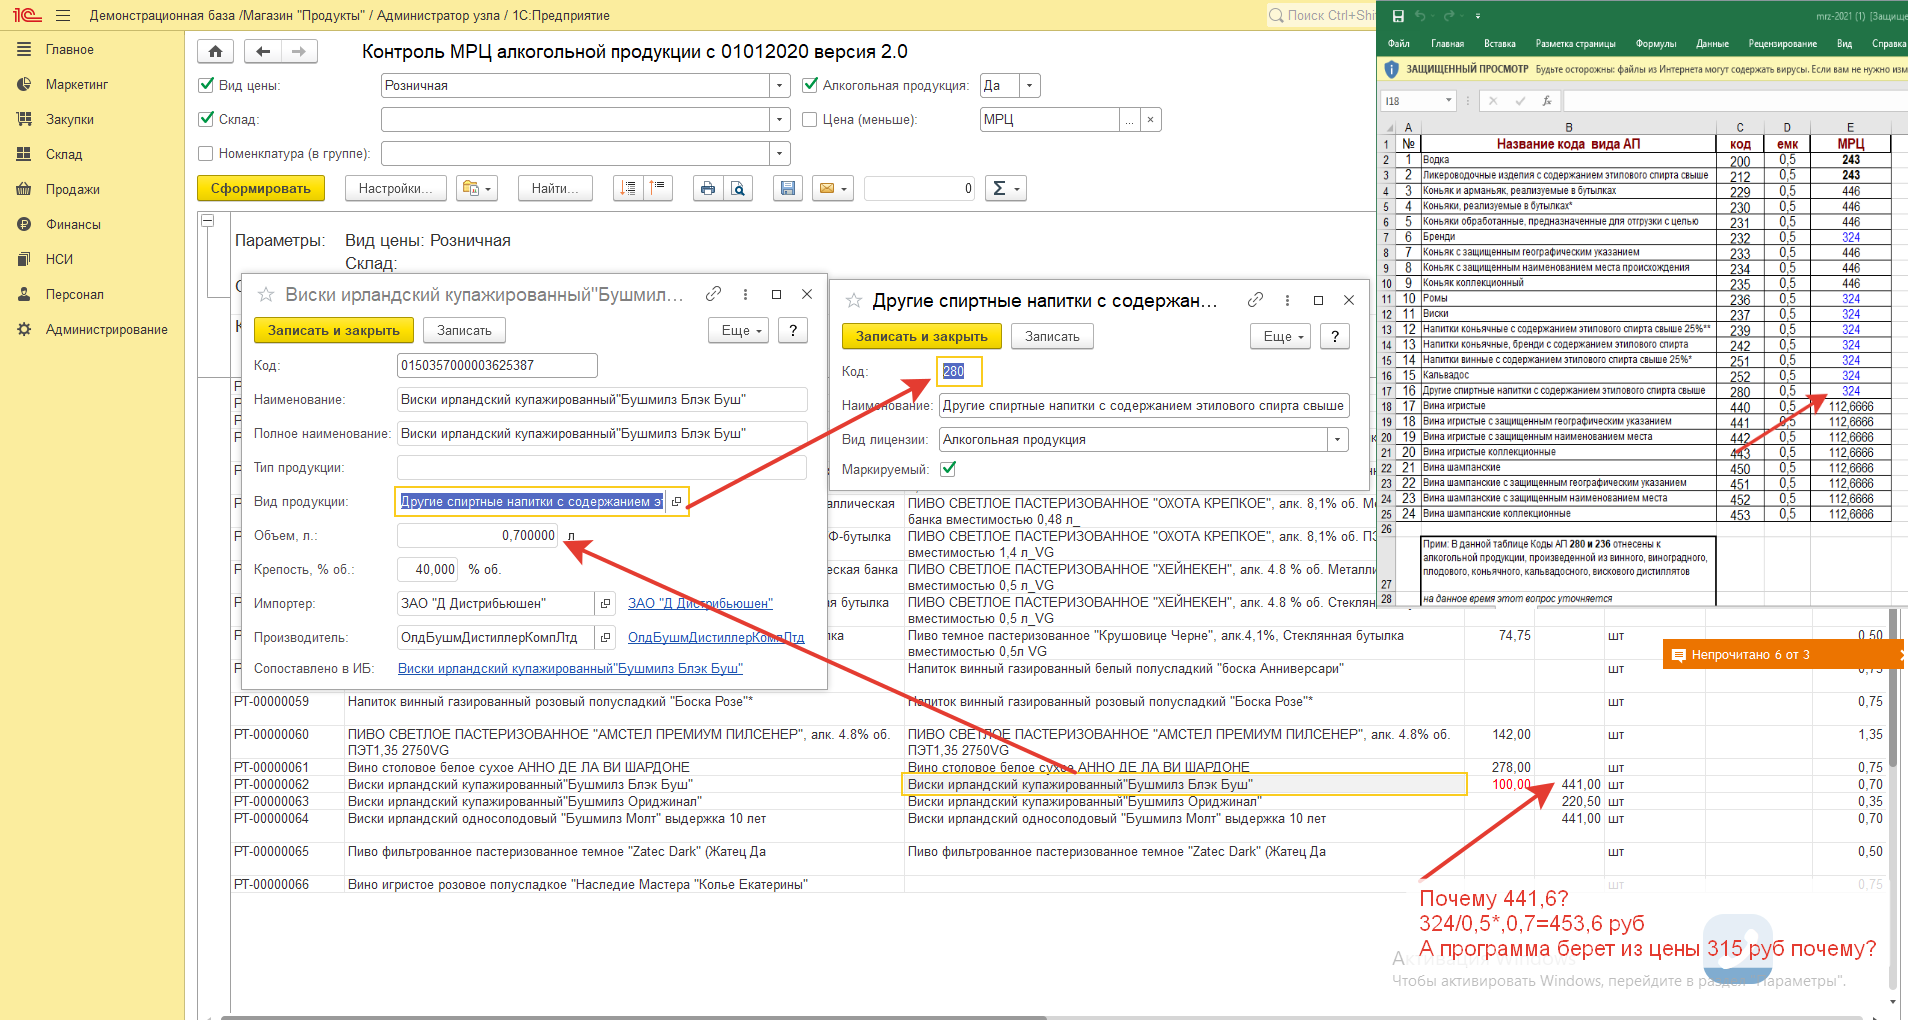
Task: Open Вид продукции item via open icon
Action: (x=677, y=501)
